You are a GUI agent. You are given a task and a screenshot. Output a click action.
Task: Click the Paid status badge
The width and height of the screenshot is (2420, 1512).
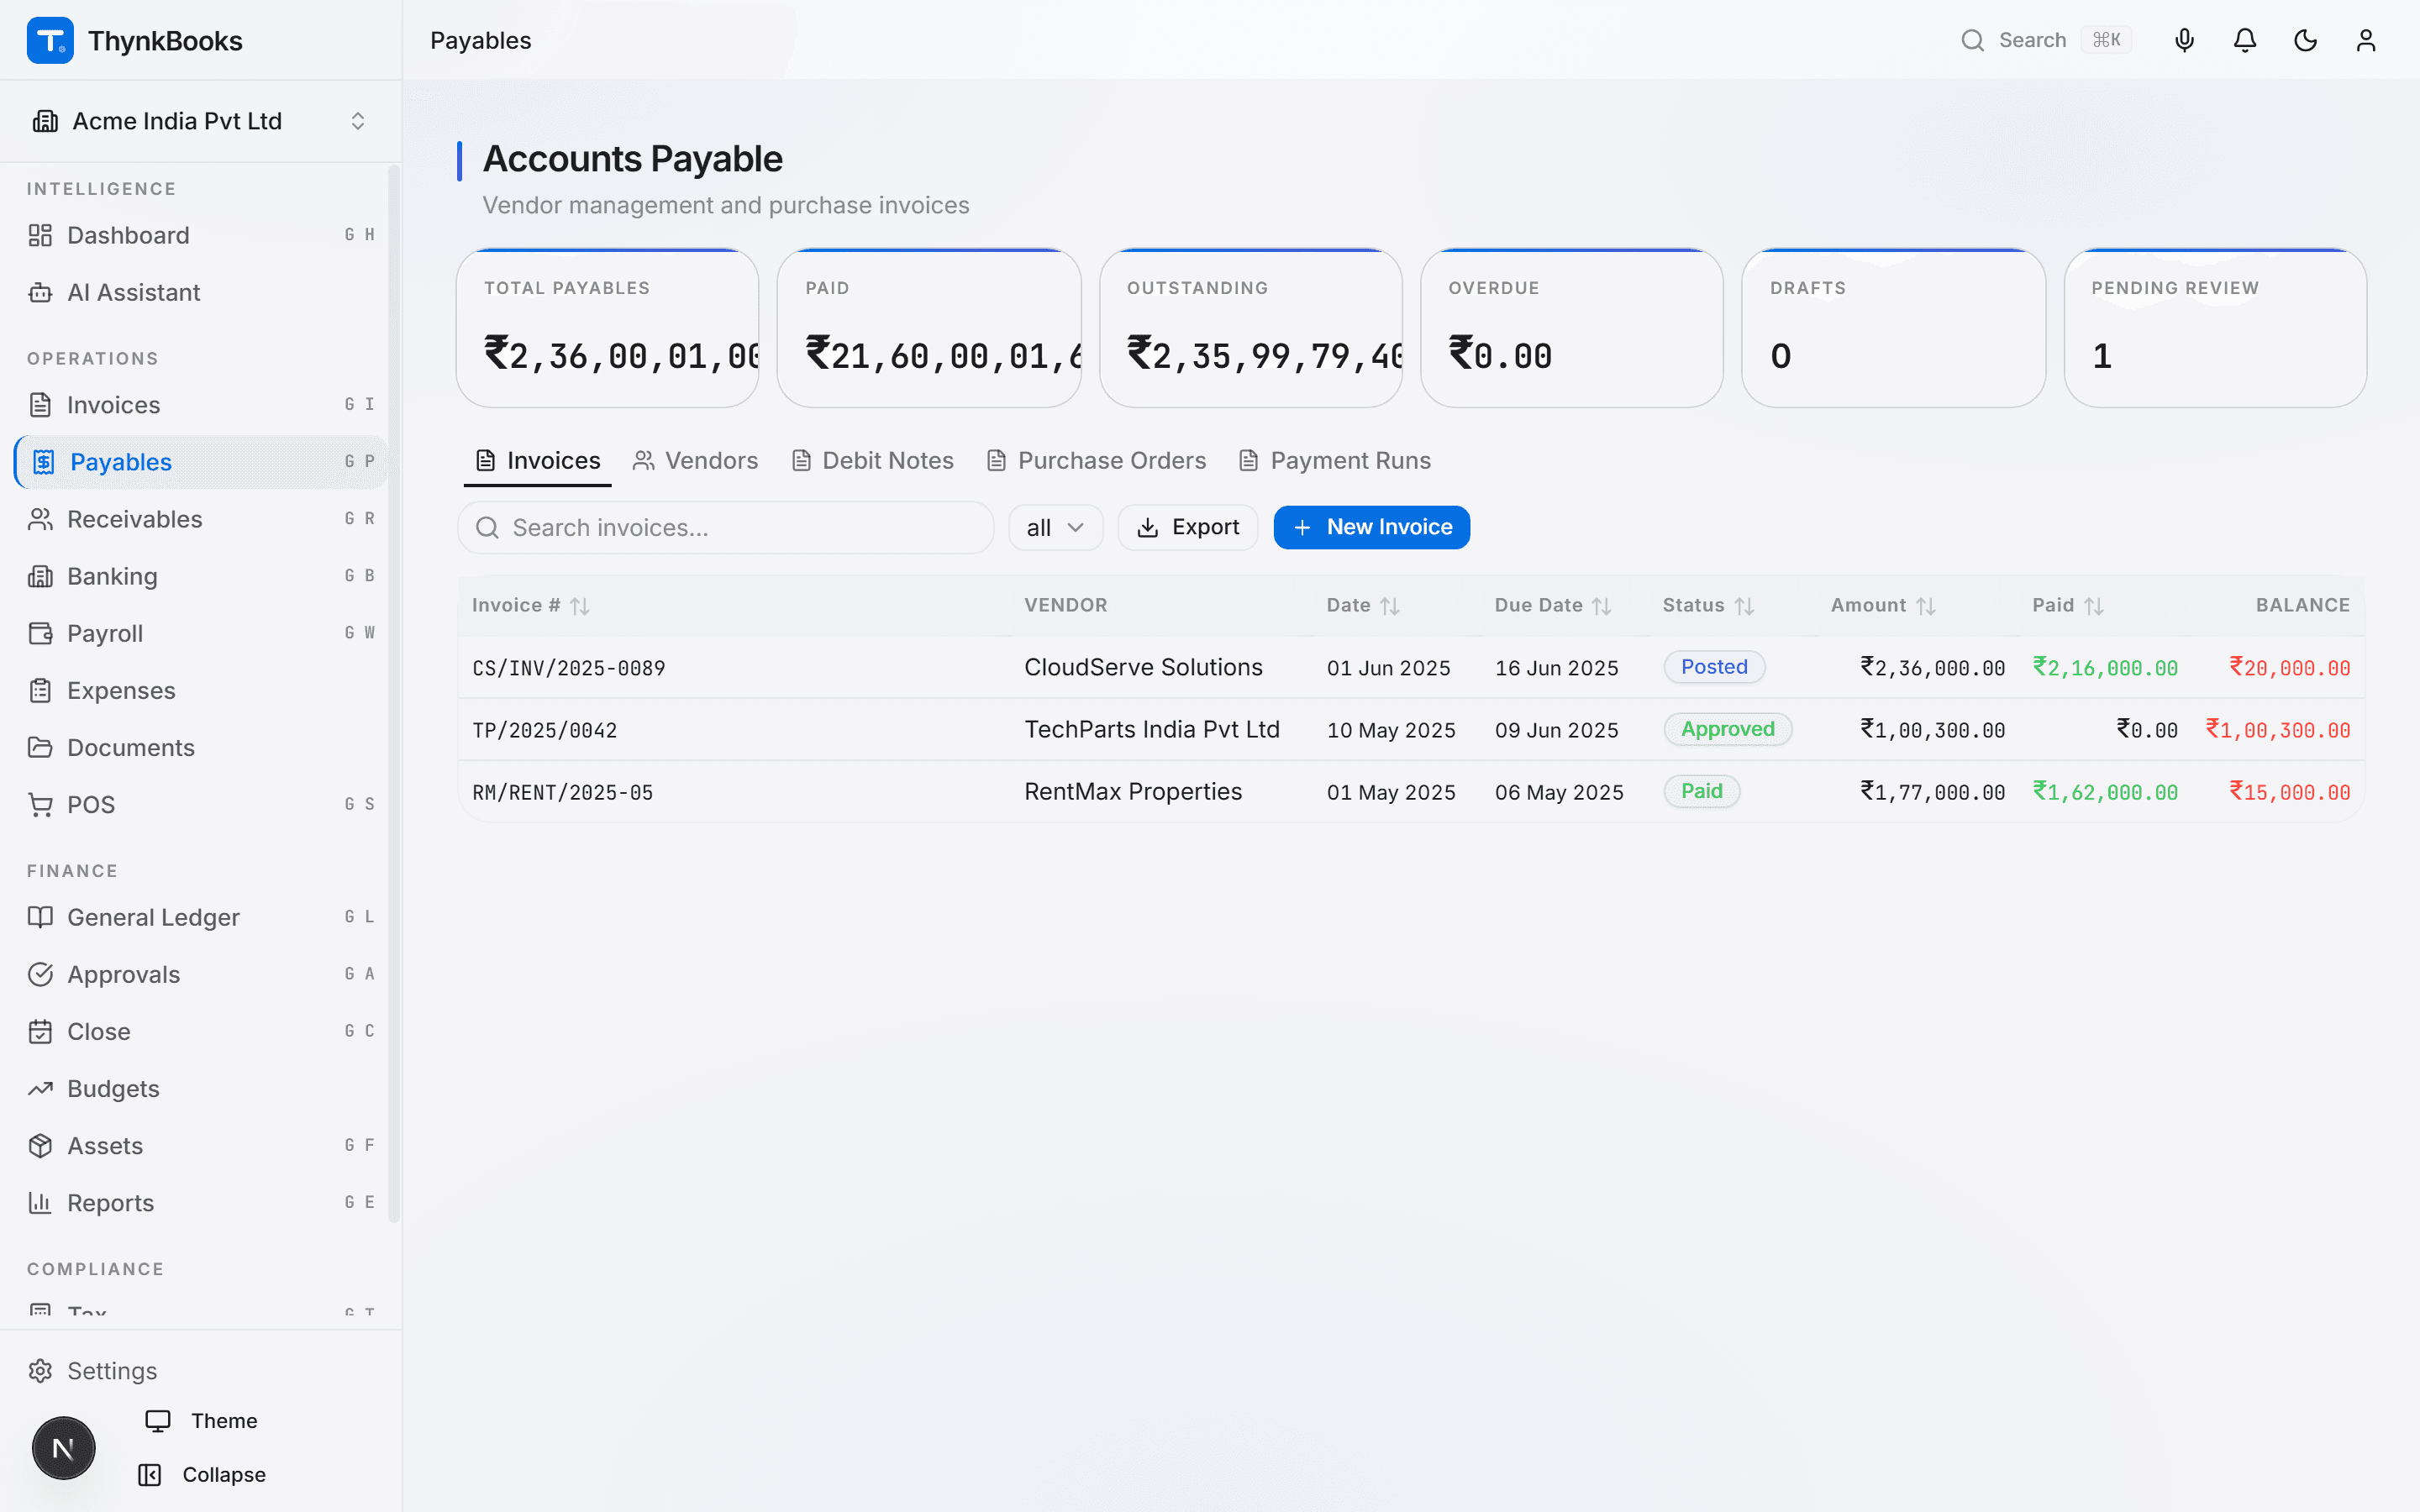coord(1702,791)
